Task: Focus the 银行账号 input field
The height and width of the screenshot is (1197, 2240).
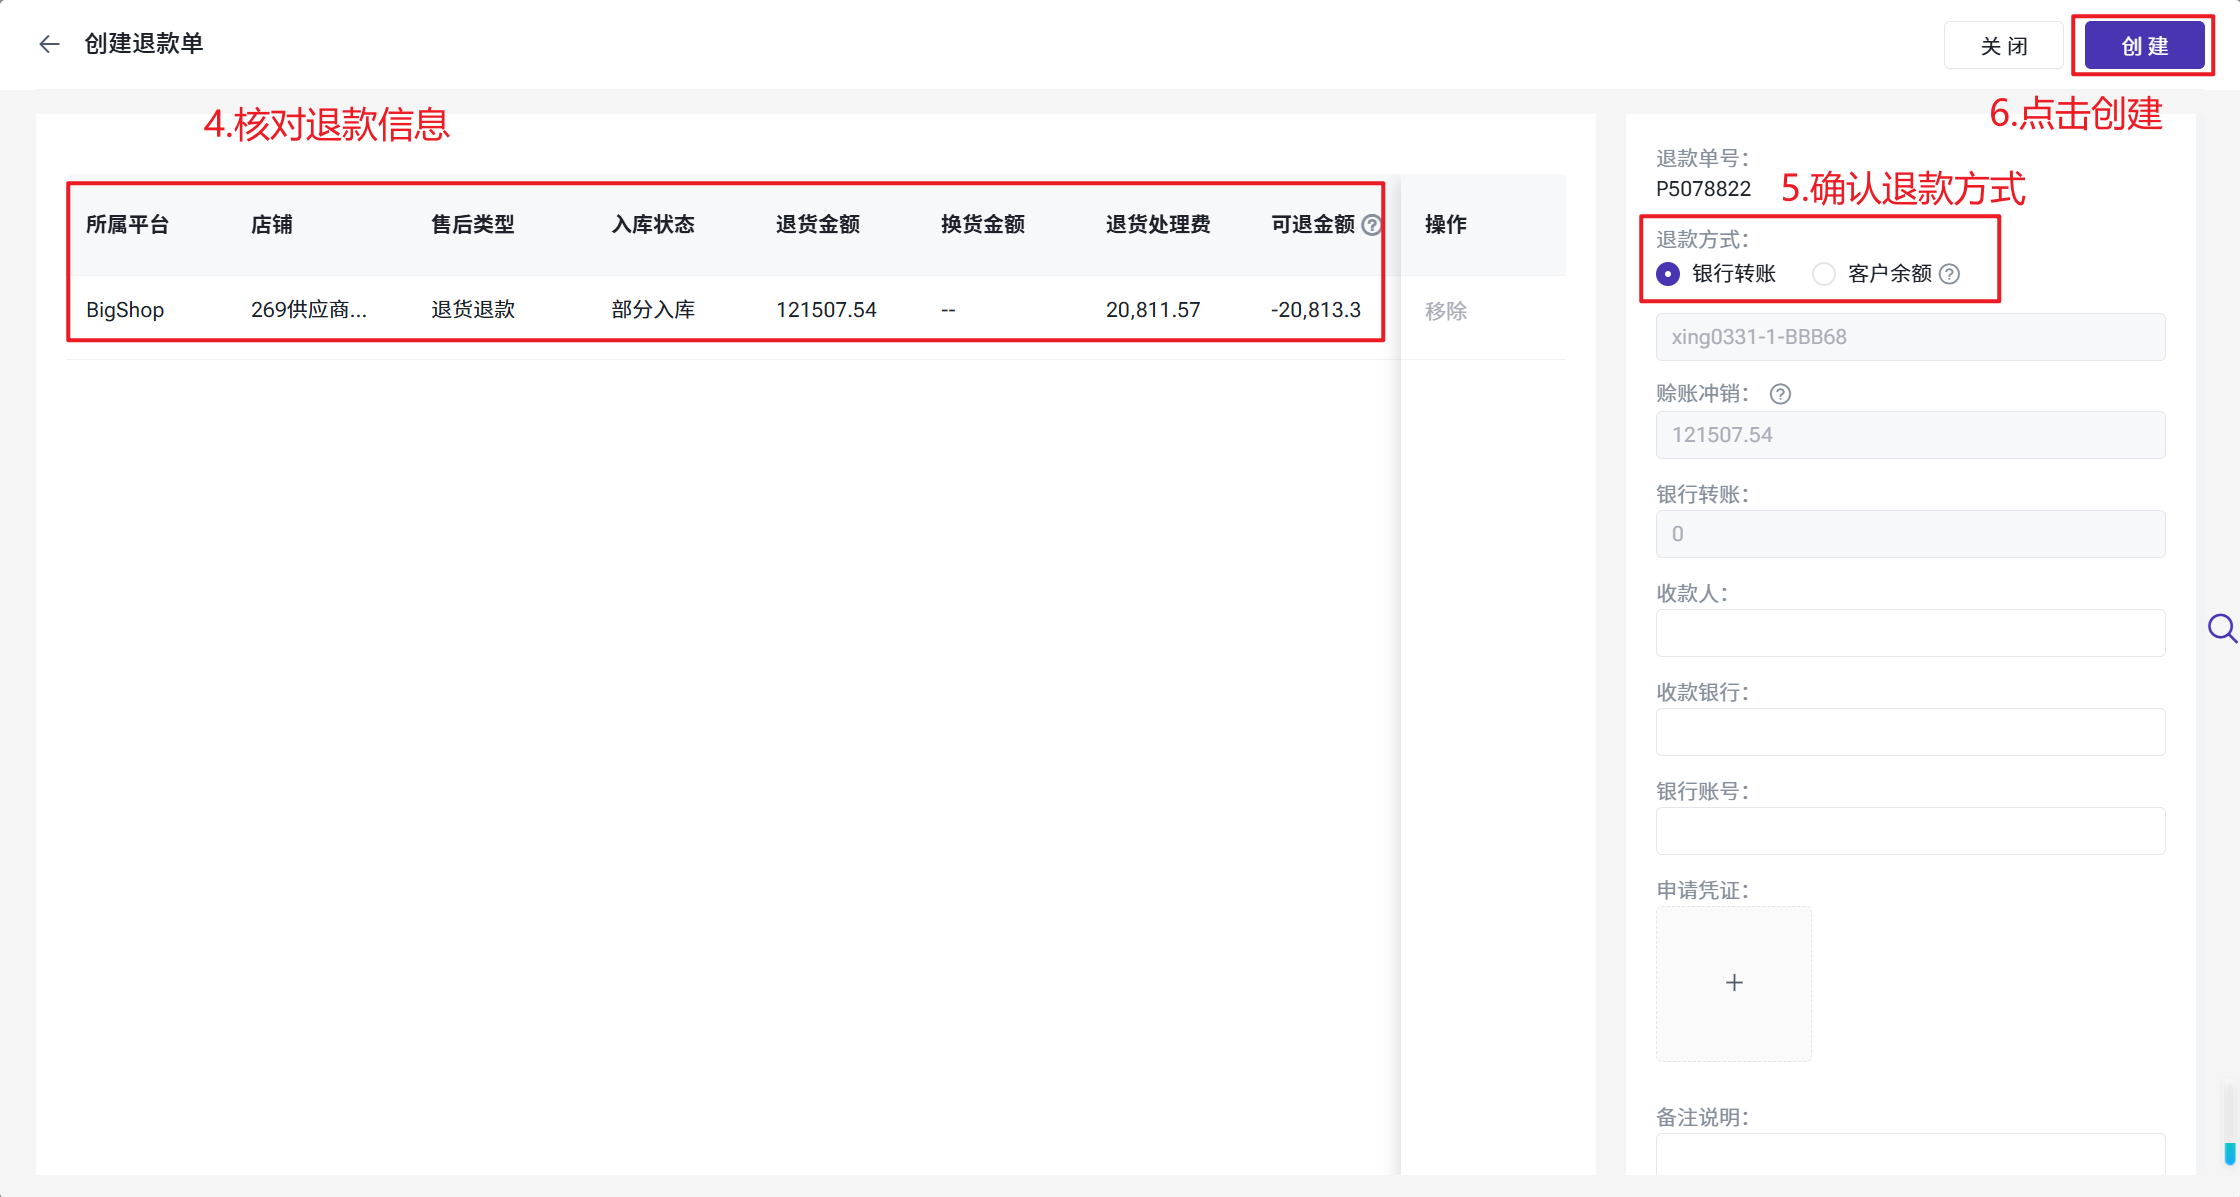Action: click(1910, 831)
